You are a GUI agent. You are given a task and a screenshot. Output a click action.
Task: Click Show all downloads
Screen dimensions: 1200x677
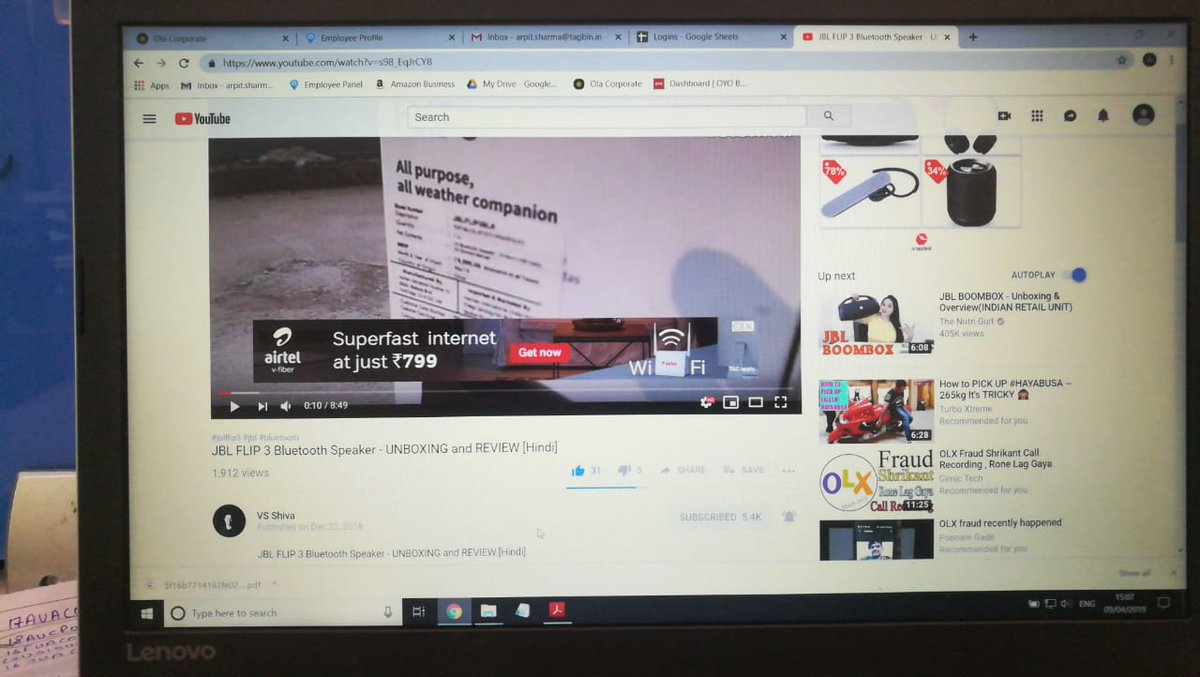1134,573
